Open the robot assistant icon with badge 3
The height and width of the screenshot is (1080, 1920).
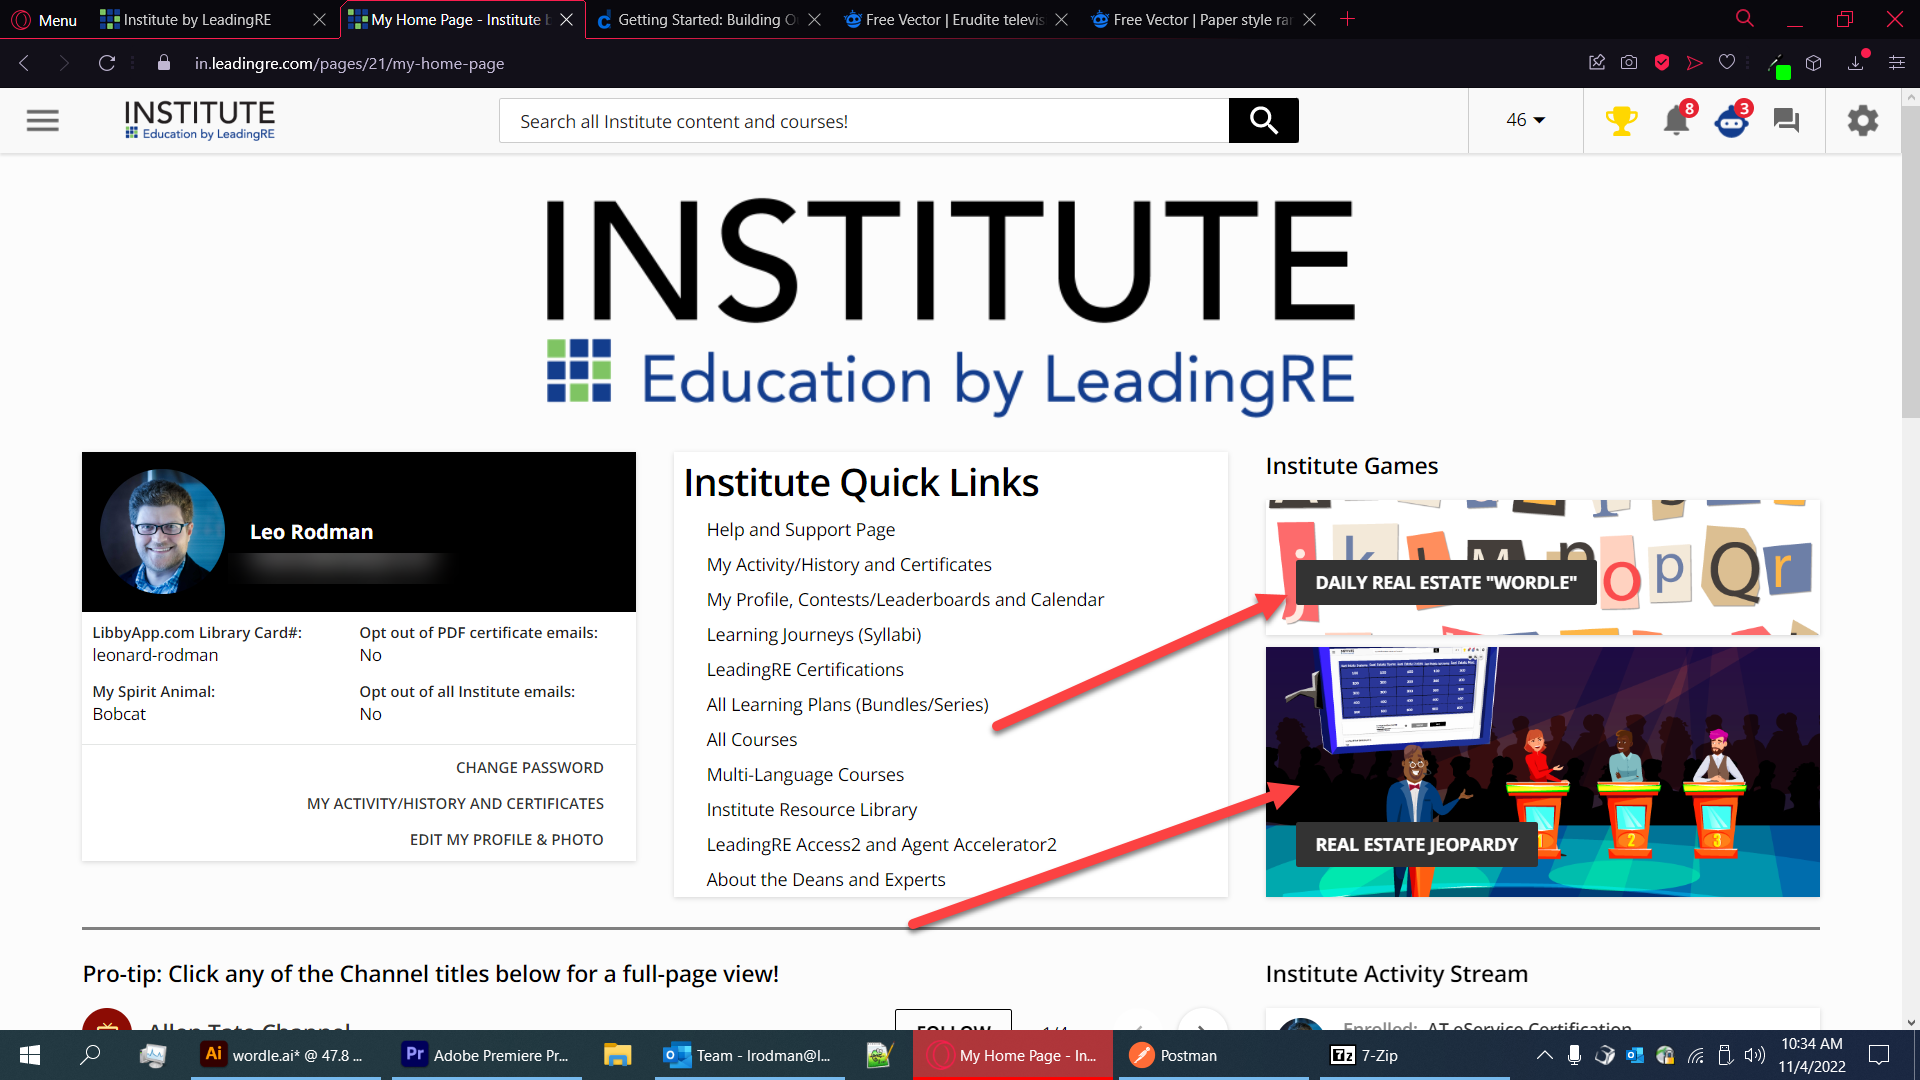click(1732, 121)
